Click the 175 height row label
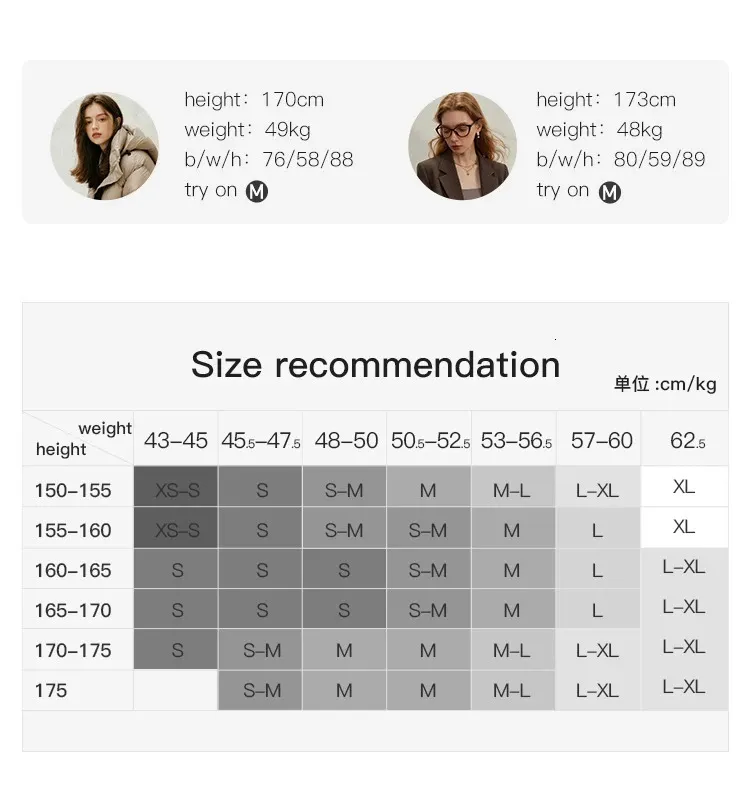 pyautogui.click(x=51, y=690)
